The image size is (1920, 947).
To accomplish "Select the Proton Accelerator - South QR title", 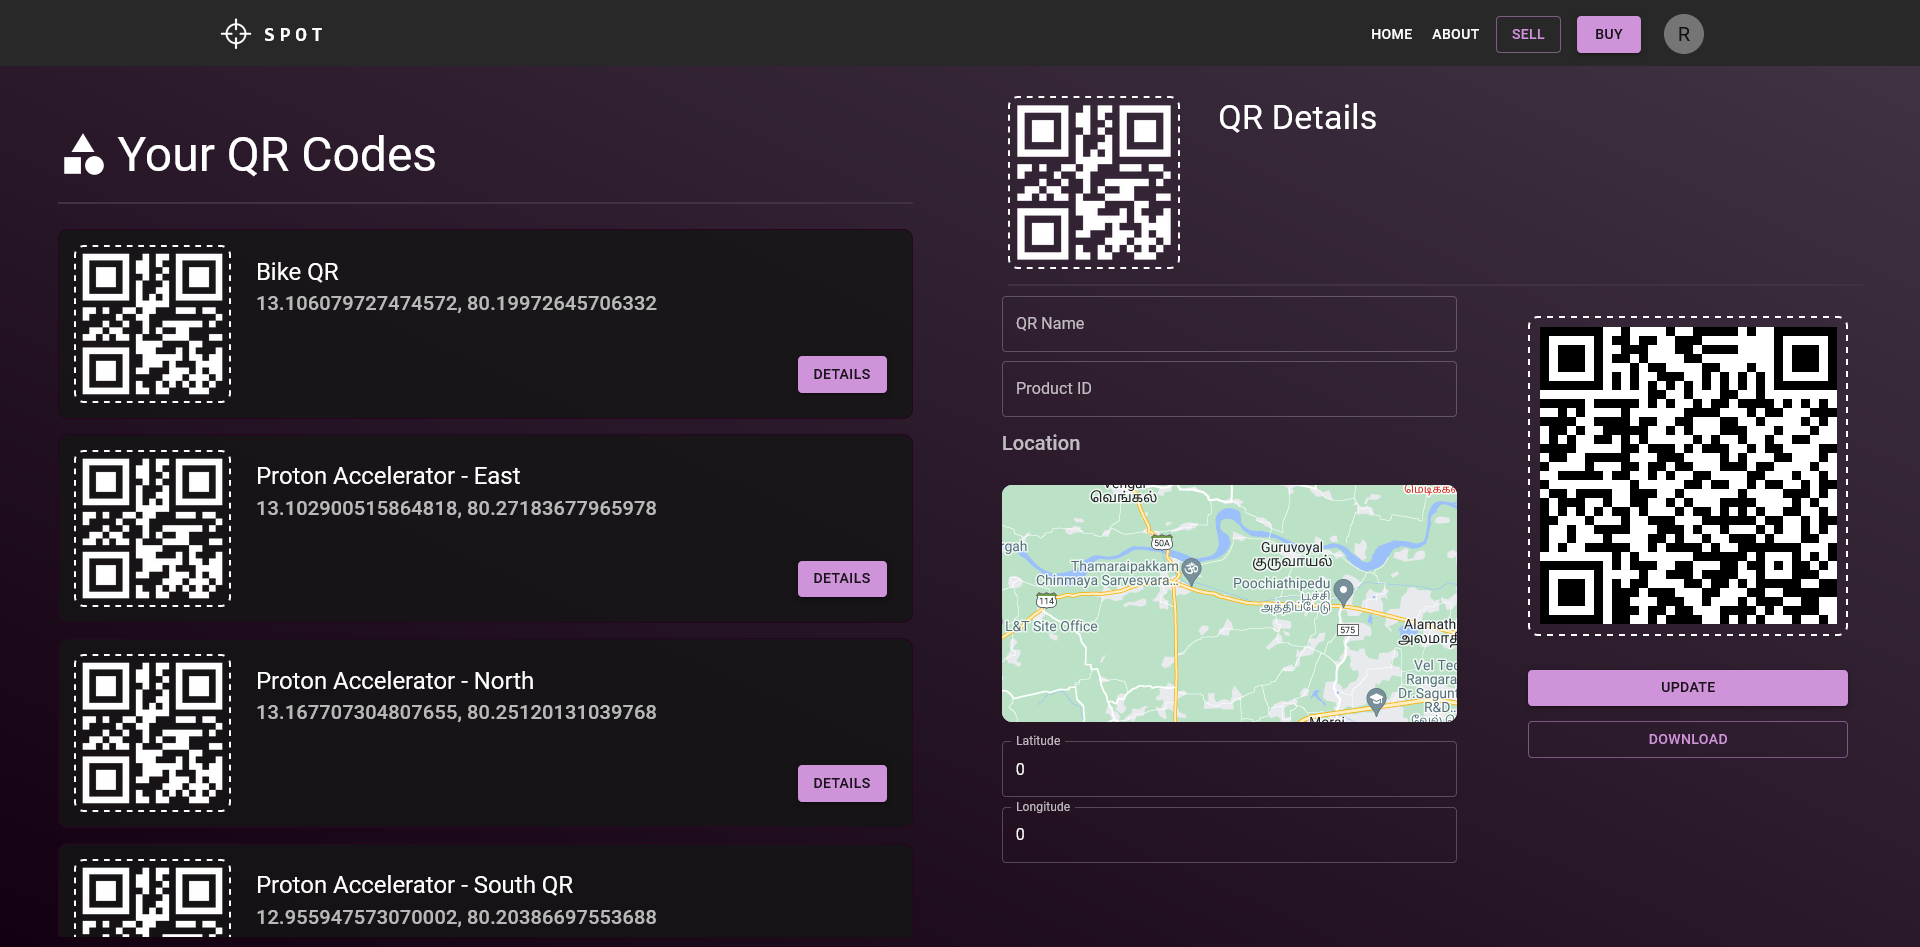I will (414, 885).
